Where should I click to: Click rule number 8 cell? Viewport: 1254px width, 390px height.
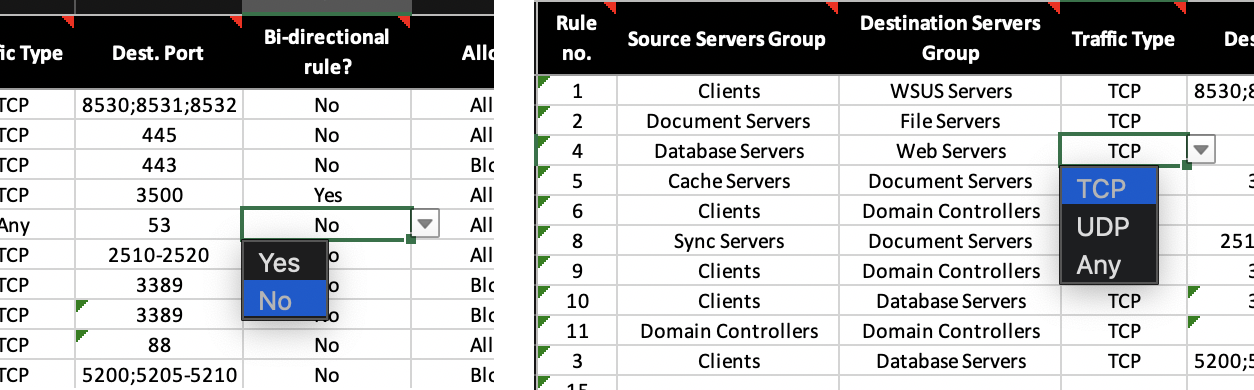click(577, 241)
